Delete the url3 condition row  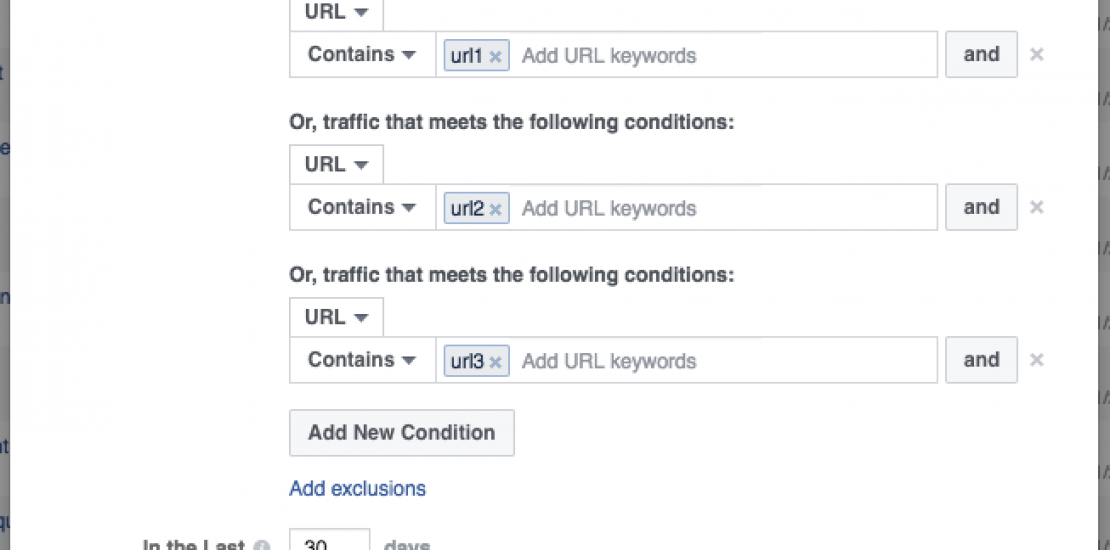[1037, 361]
